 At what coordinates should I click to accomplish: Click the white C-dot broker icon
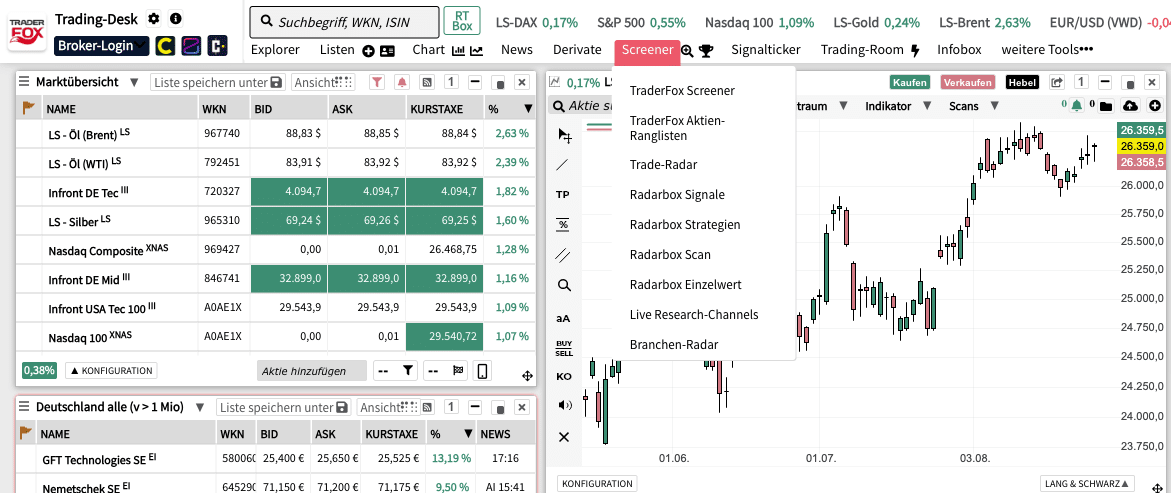tap(217, 46)
